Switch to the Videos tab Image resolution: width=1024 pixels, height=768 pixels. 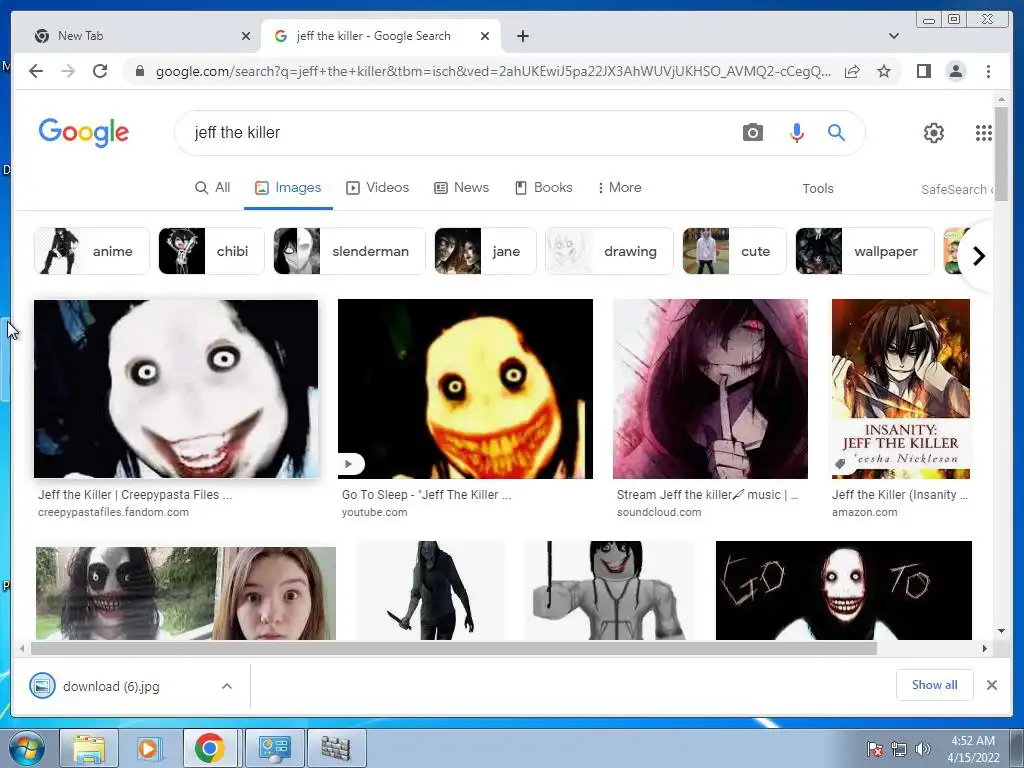(x=377, y=187)
